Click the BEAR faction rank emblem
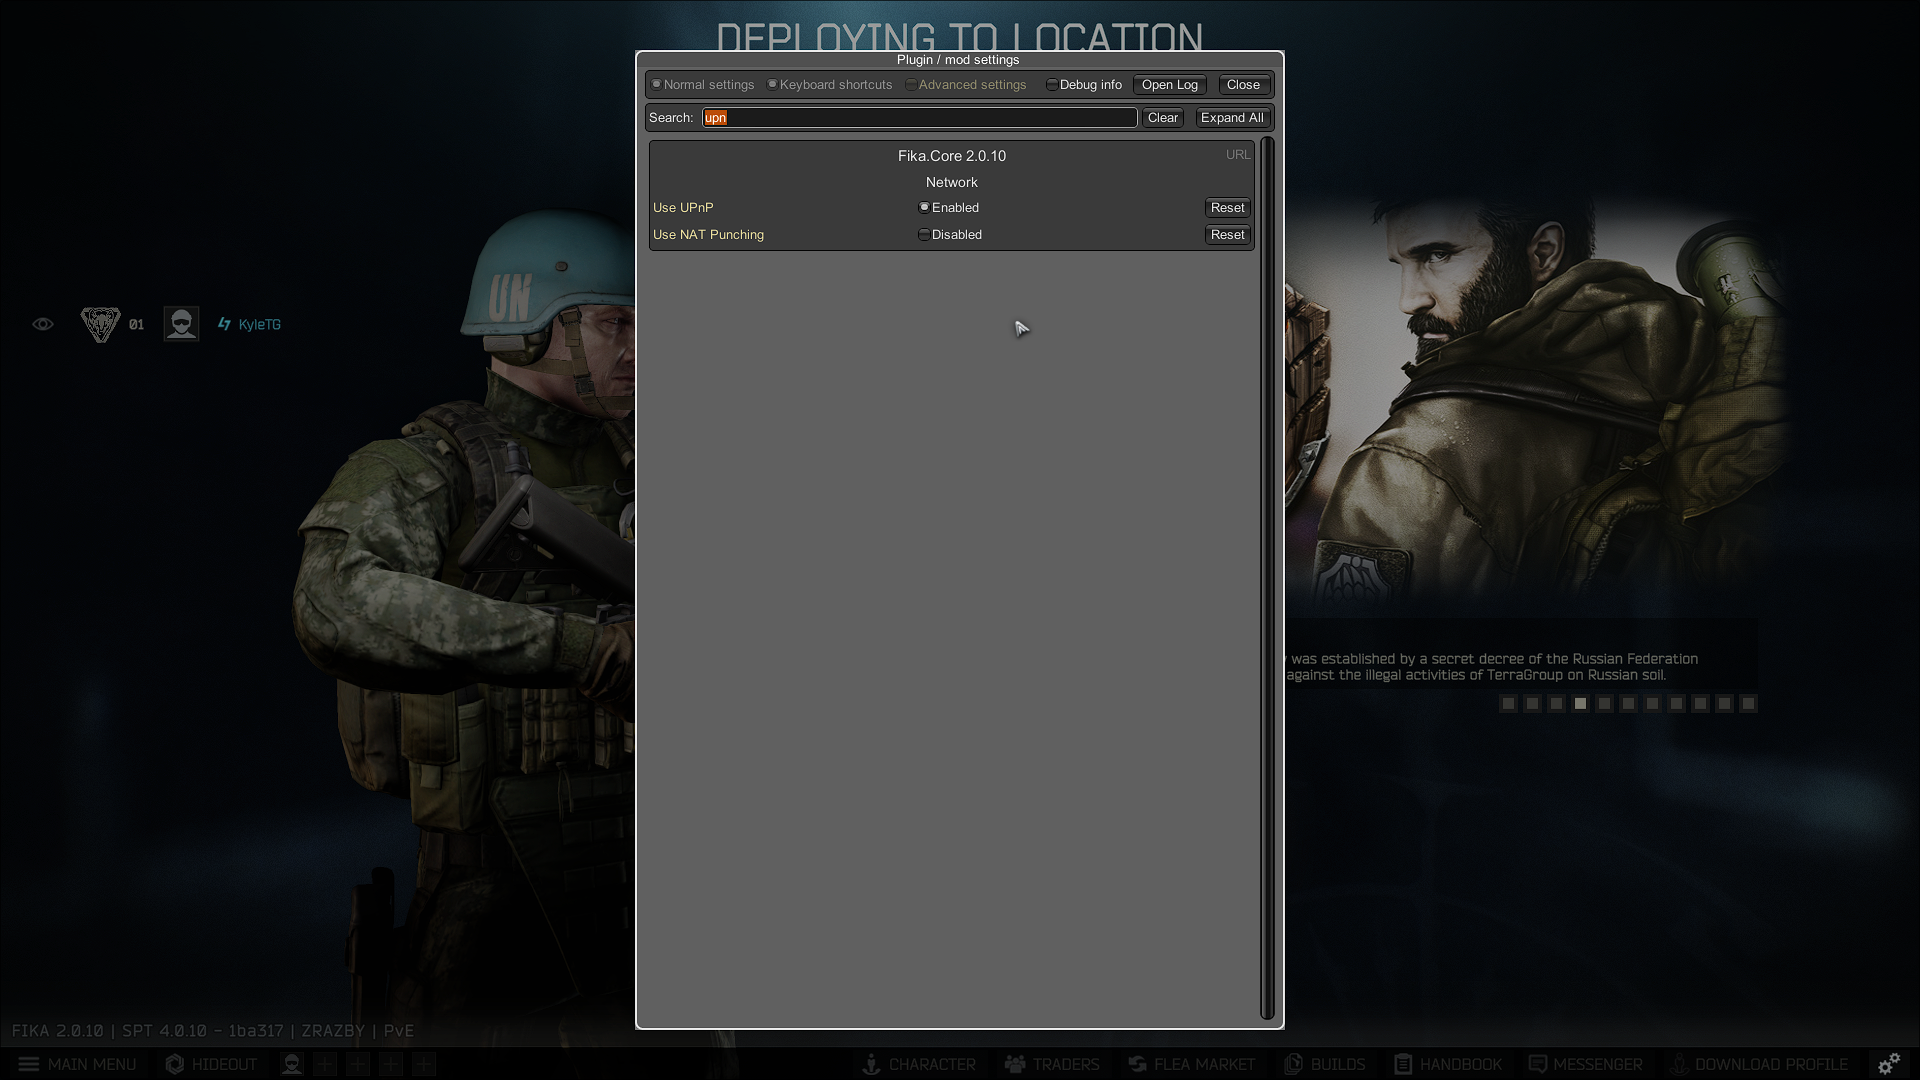This screenshot has width=1920, height=1080. coord(100,324)
